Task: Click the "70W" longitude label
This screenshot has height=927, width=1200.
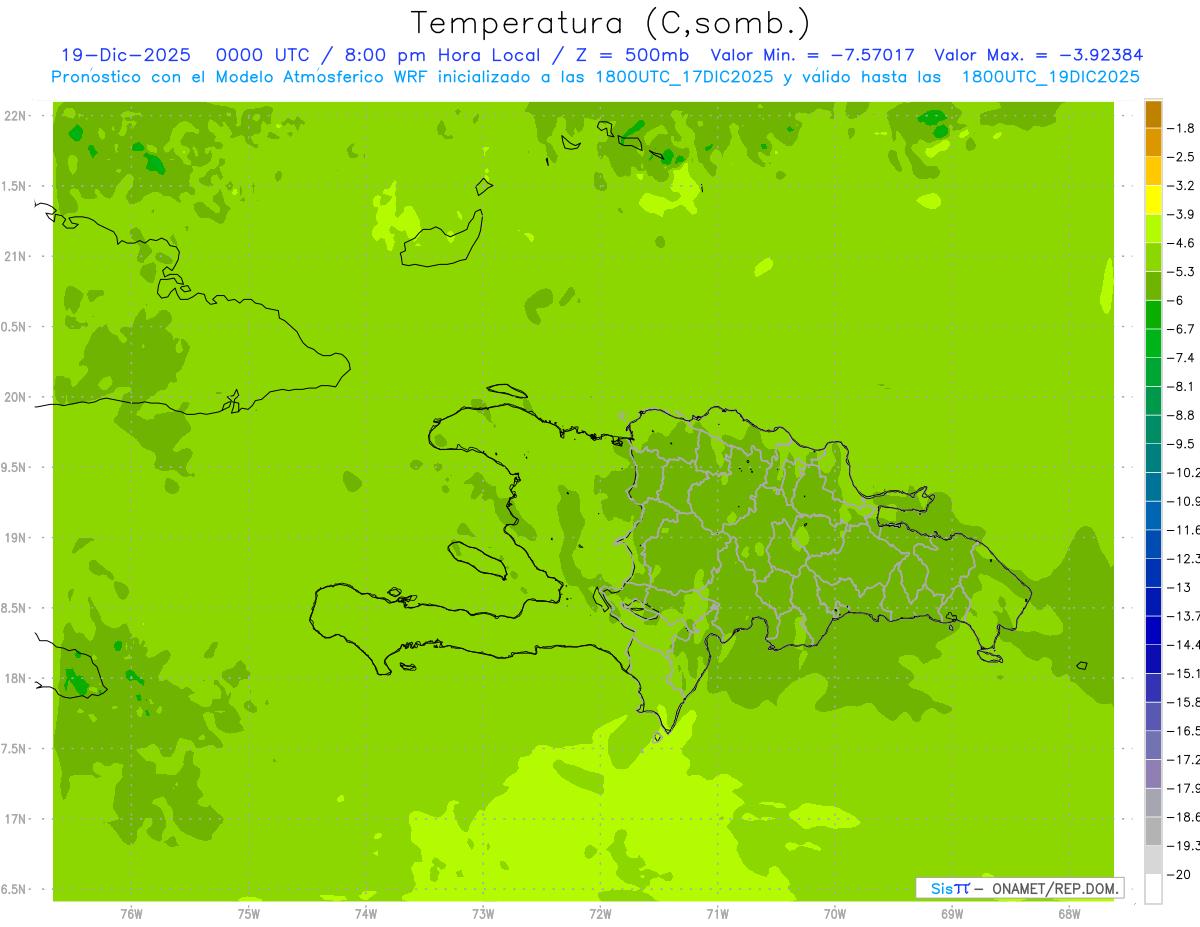Action: click(x=834, y=914)
